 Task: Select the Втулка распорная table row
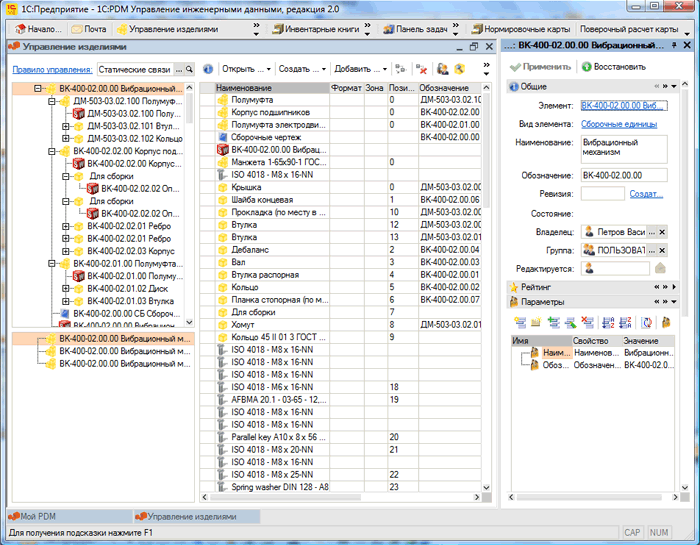tap(340, 275)
